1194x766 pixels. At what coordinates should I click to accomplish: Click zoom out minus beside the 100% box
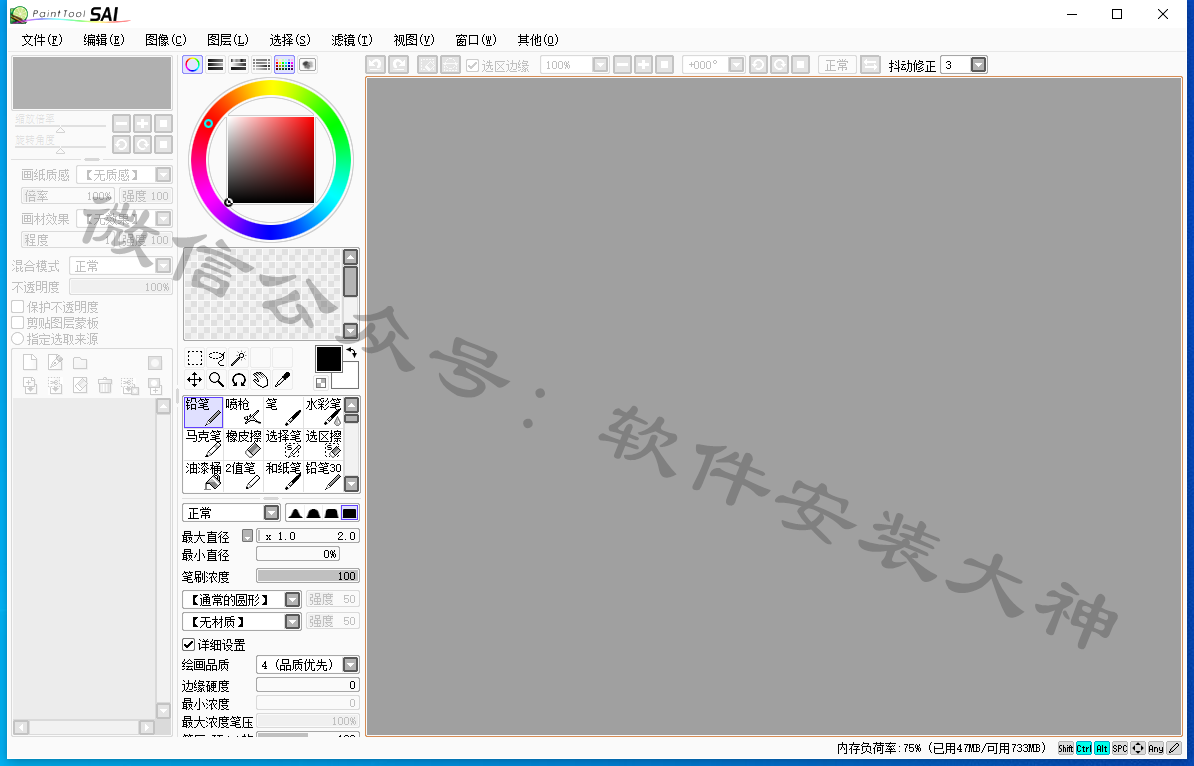[622, 65]
